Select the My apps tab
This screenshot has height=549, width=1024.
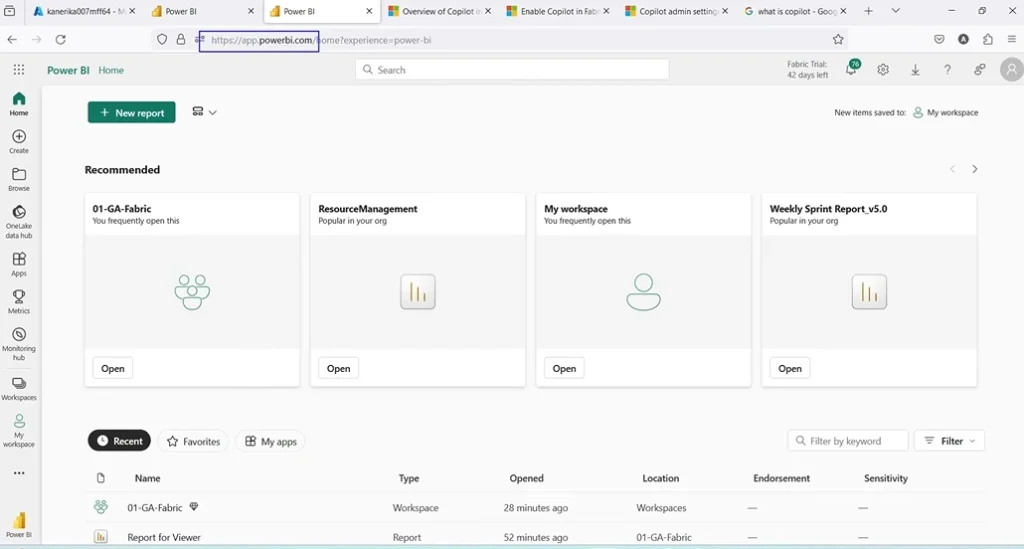(x=271, y=441)
